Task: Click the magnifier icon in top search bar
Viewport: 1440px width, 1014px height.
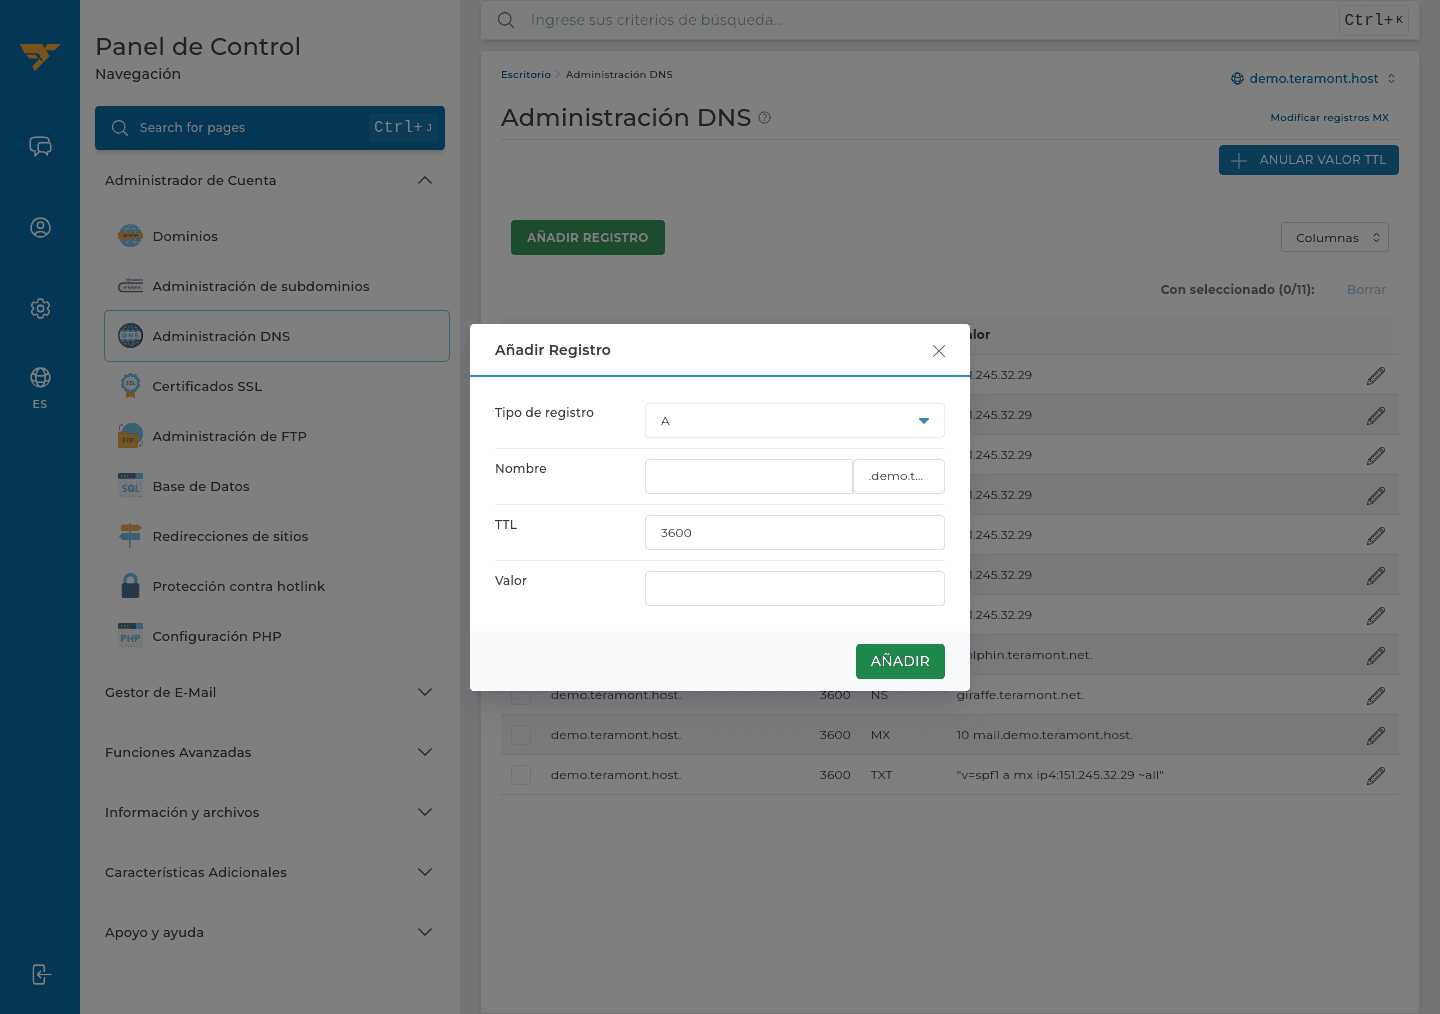Action: pyautogui.click(x=506, y=20)
